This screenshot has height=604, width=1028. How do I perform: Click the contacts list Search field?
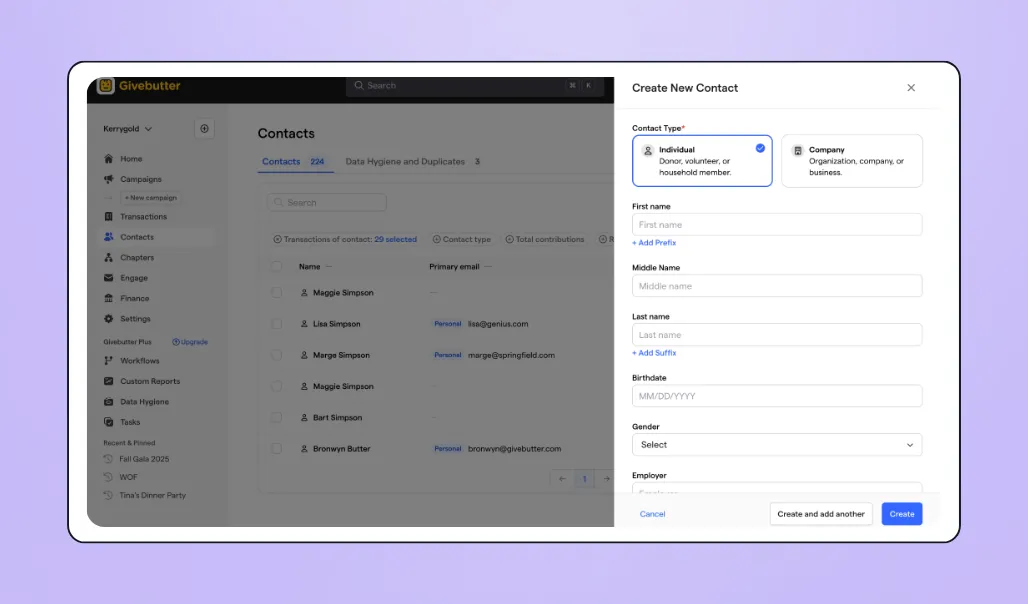point(326,203)
